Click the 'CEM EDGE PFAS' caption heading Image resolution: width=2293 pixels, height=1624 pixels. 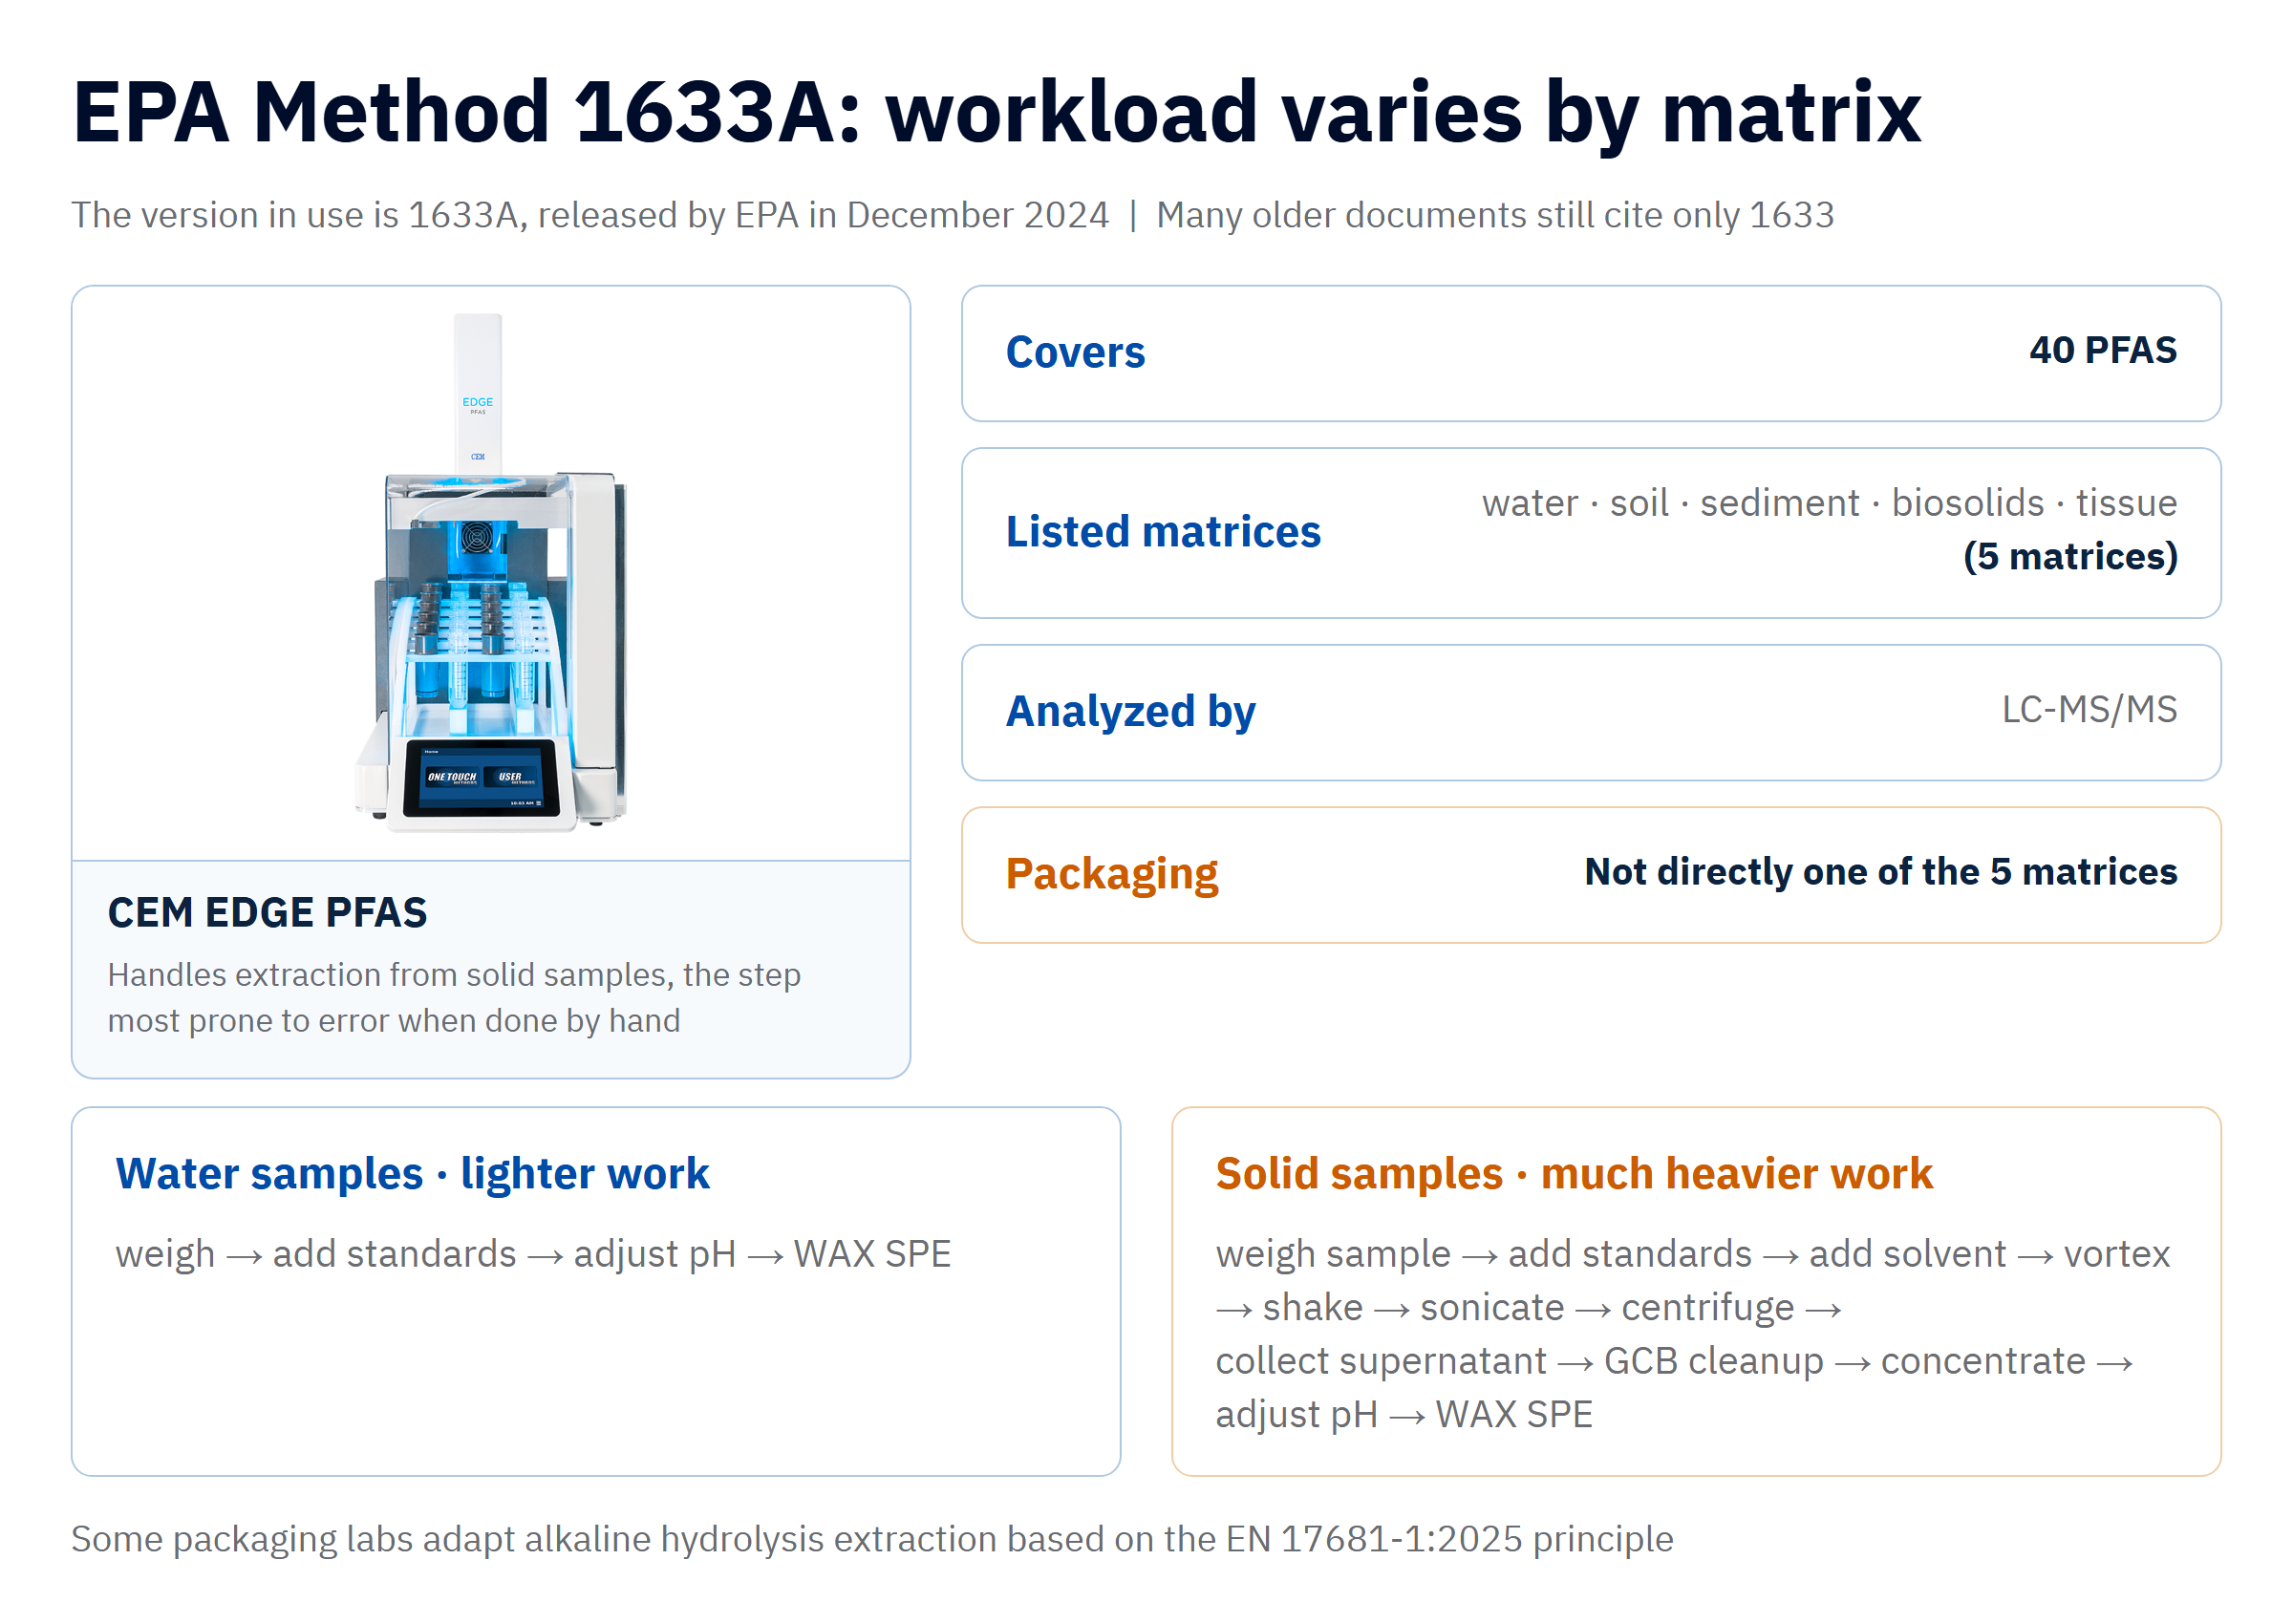[x=267, y=912]
